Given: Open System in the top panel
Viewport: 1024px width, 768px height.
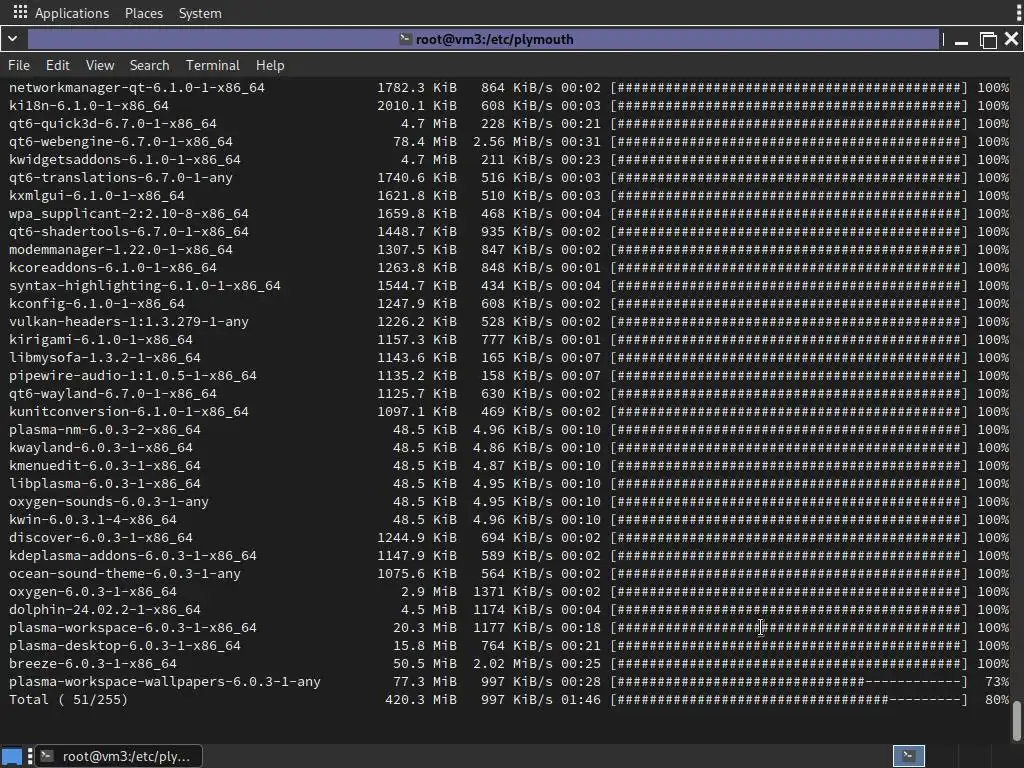Looking at the screenshot, I should (200, 13).
